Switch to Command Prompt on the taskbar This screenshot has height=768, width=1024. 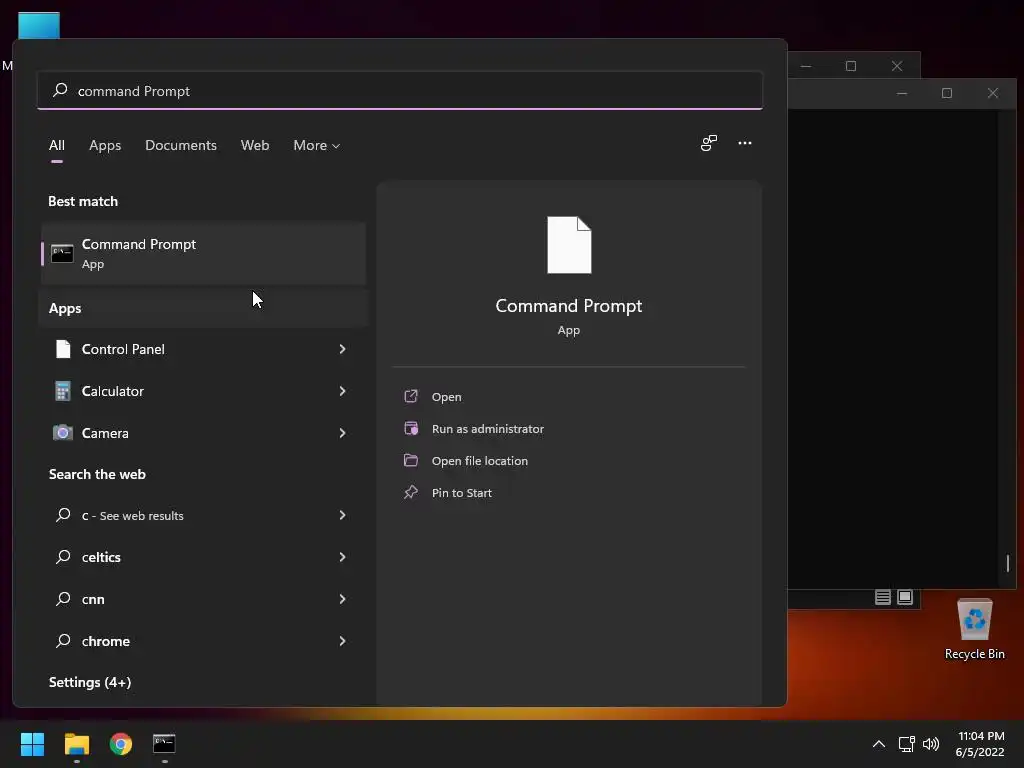coord(164,744)
